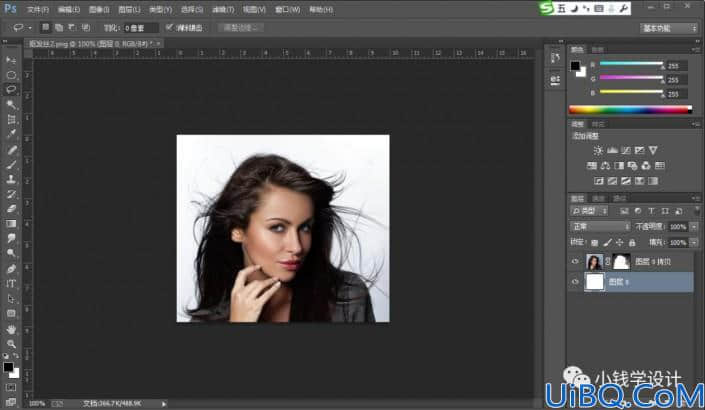This screenshot has height=410, width=705.
Task: Select the History Brush tool
Action: pos(11,194)
